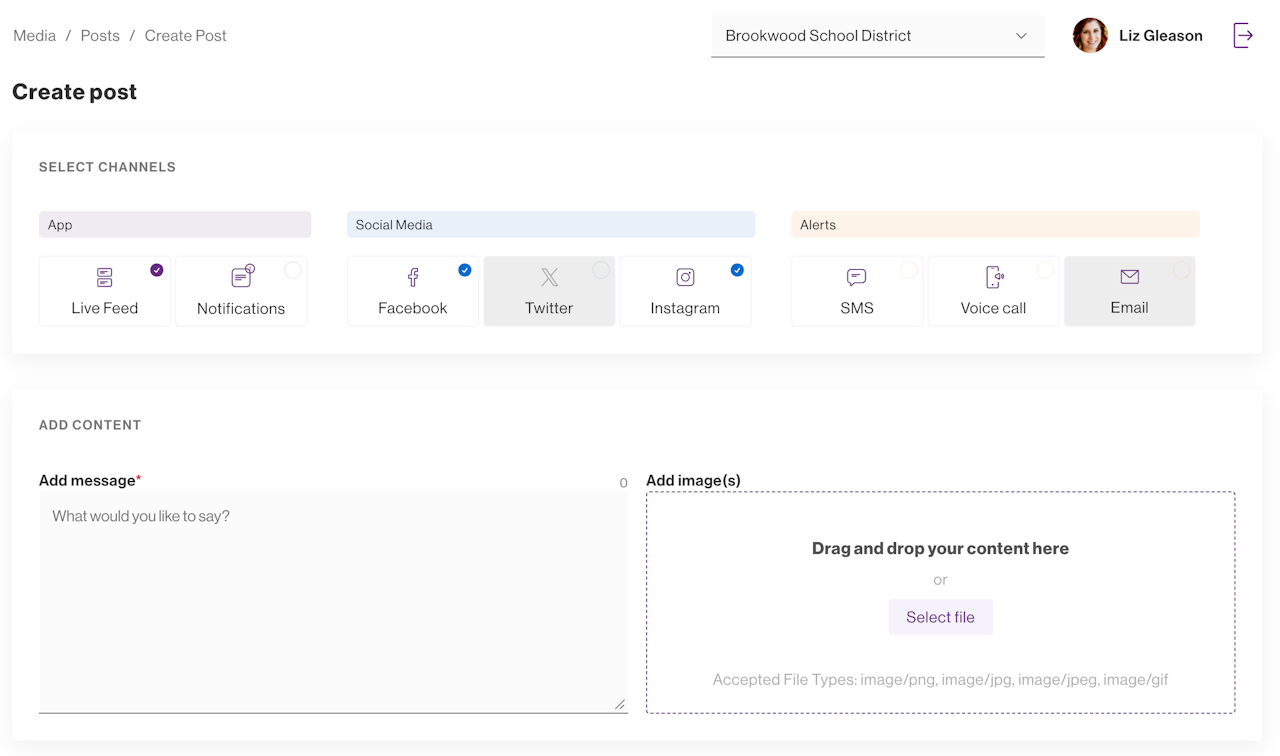Focus the Add message text area
The image size is (1280, 756).
pos(333,600)
